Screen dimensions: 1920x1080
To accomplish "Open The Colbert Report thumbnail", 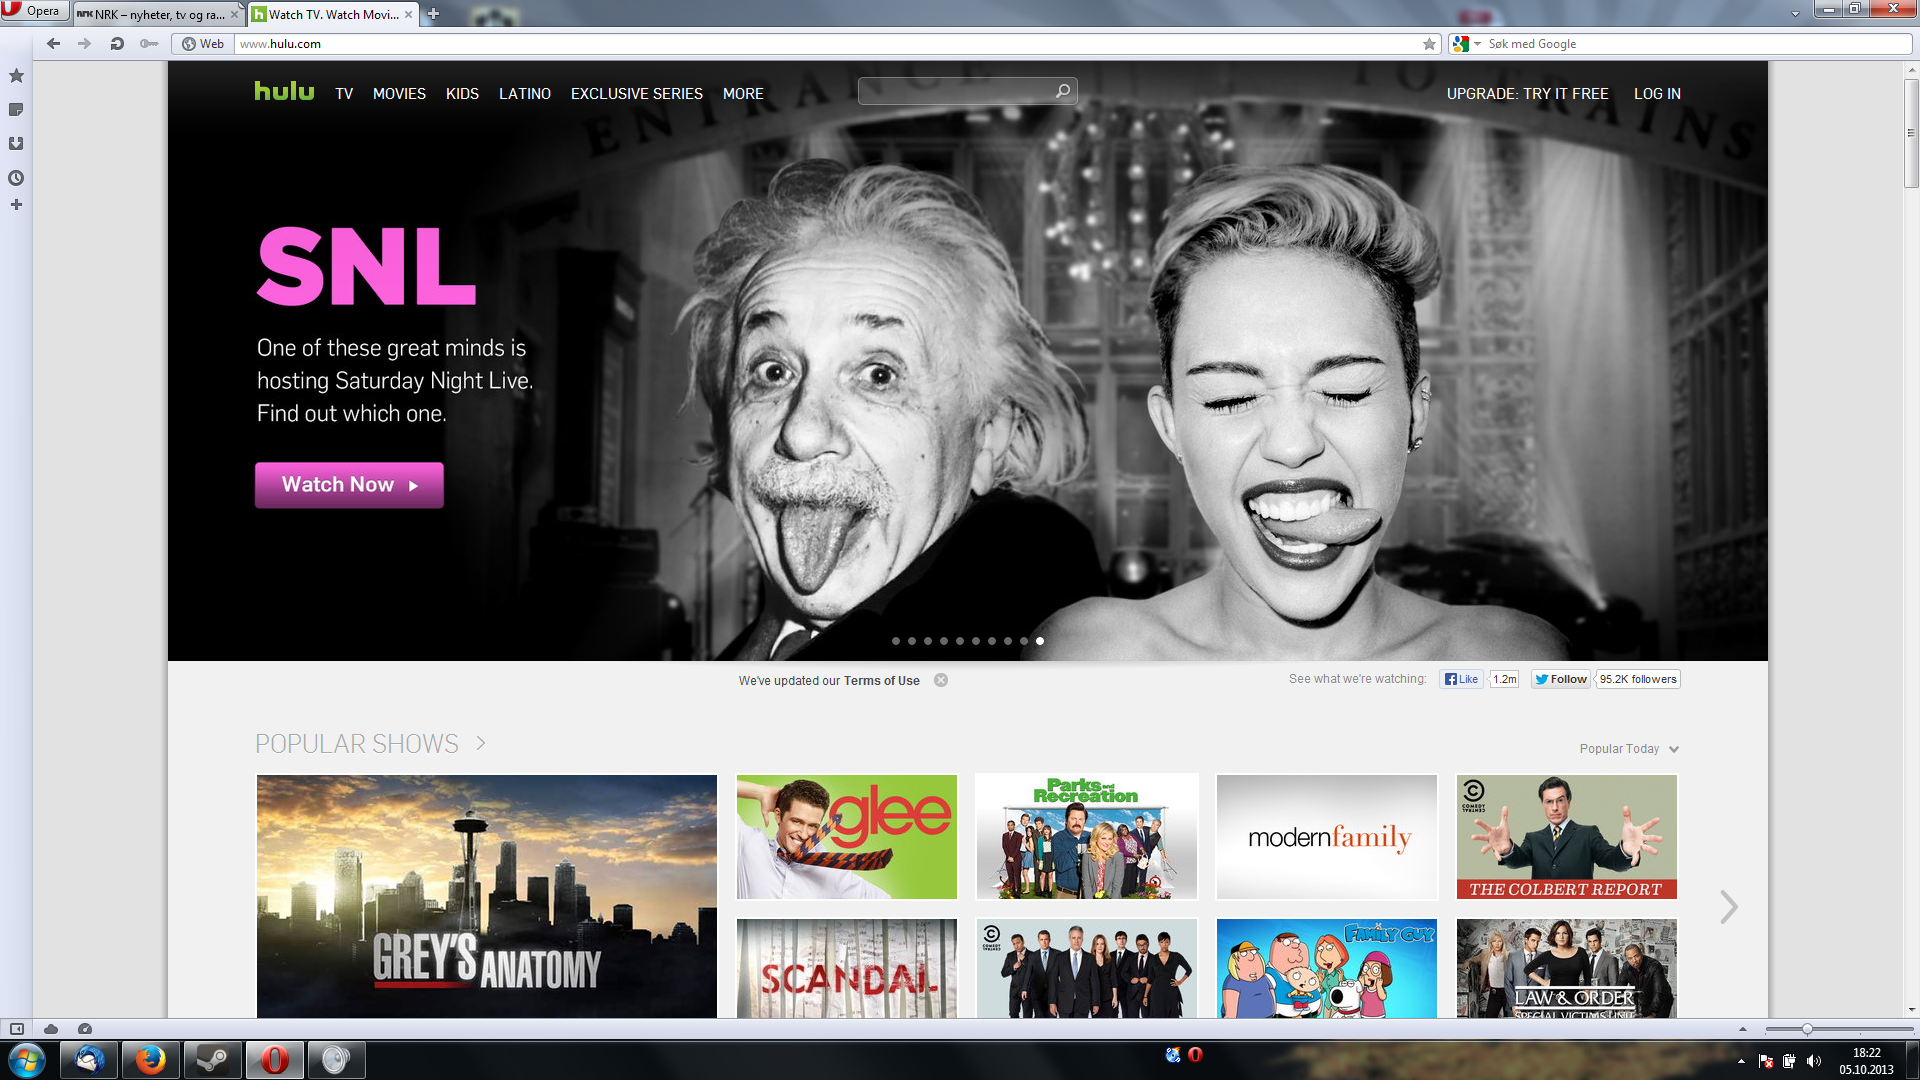I will 1567,837.
